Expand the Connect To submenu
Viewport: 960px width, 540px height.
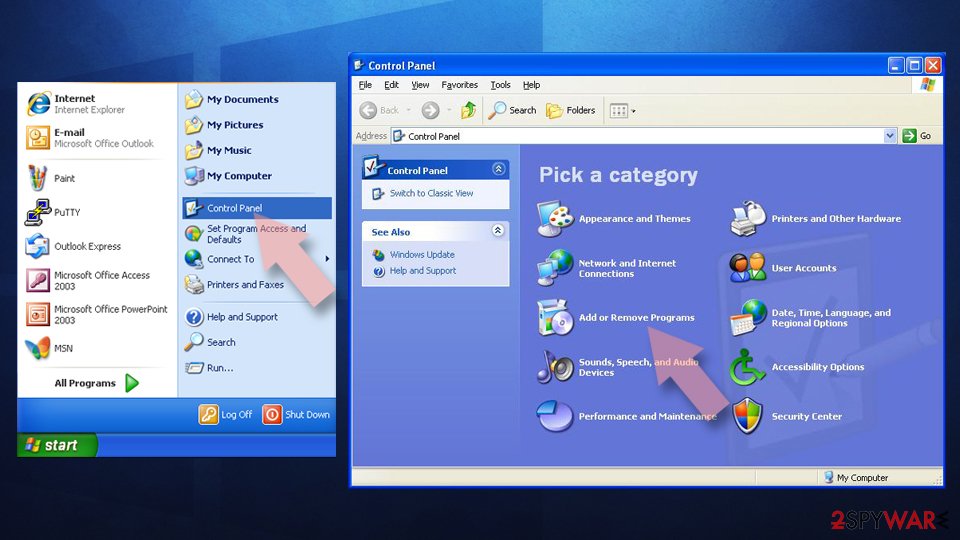coord(257,259)
